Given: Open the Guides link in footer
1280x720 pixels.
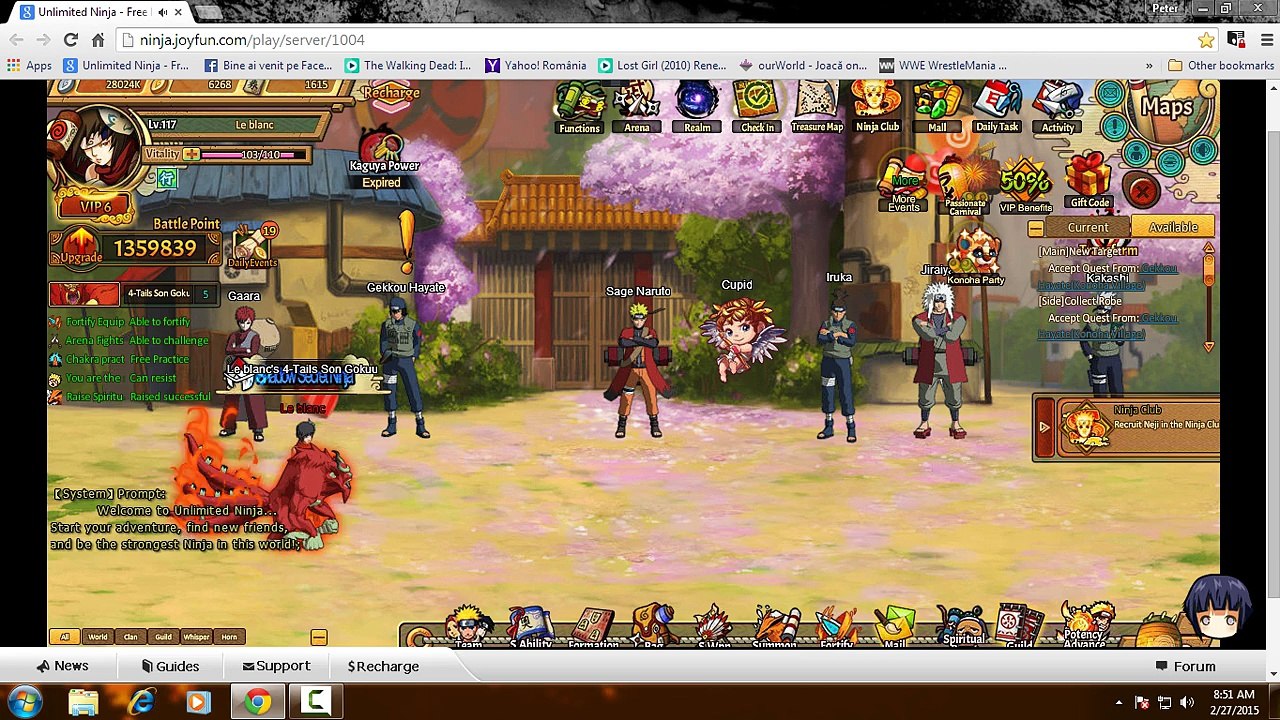Looking at the screenshot, I should pyautogui.click(x=170, y=666).
